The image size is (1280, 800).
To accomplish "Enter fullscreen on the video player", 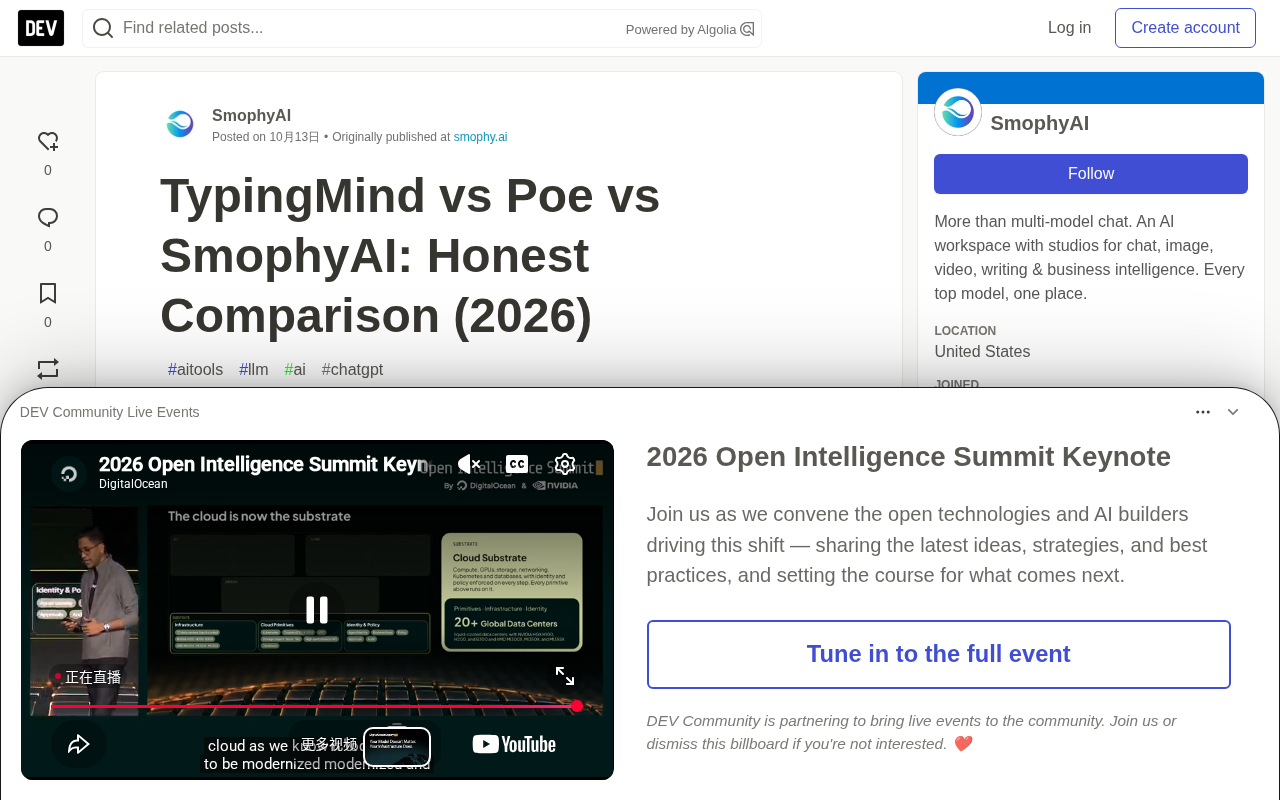I will (565, 676).
